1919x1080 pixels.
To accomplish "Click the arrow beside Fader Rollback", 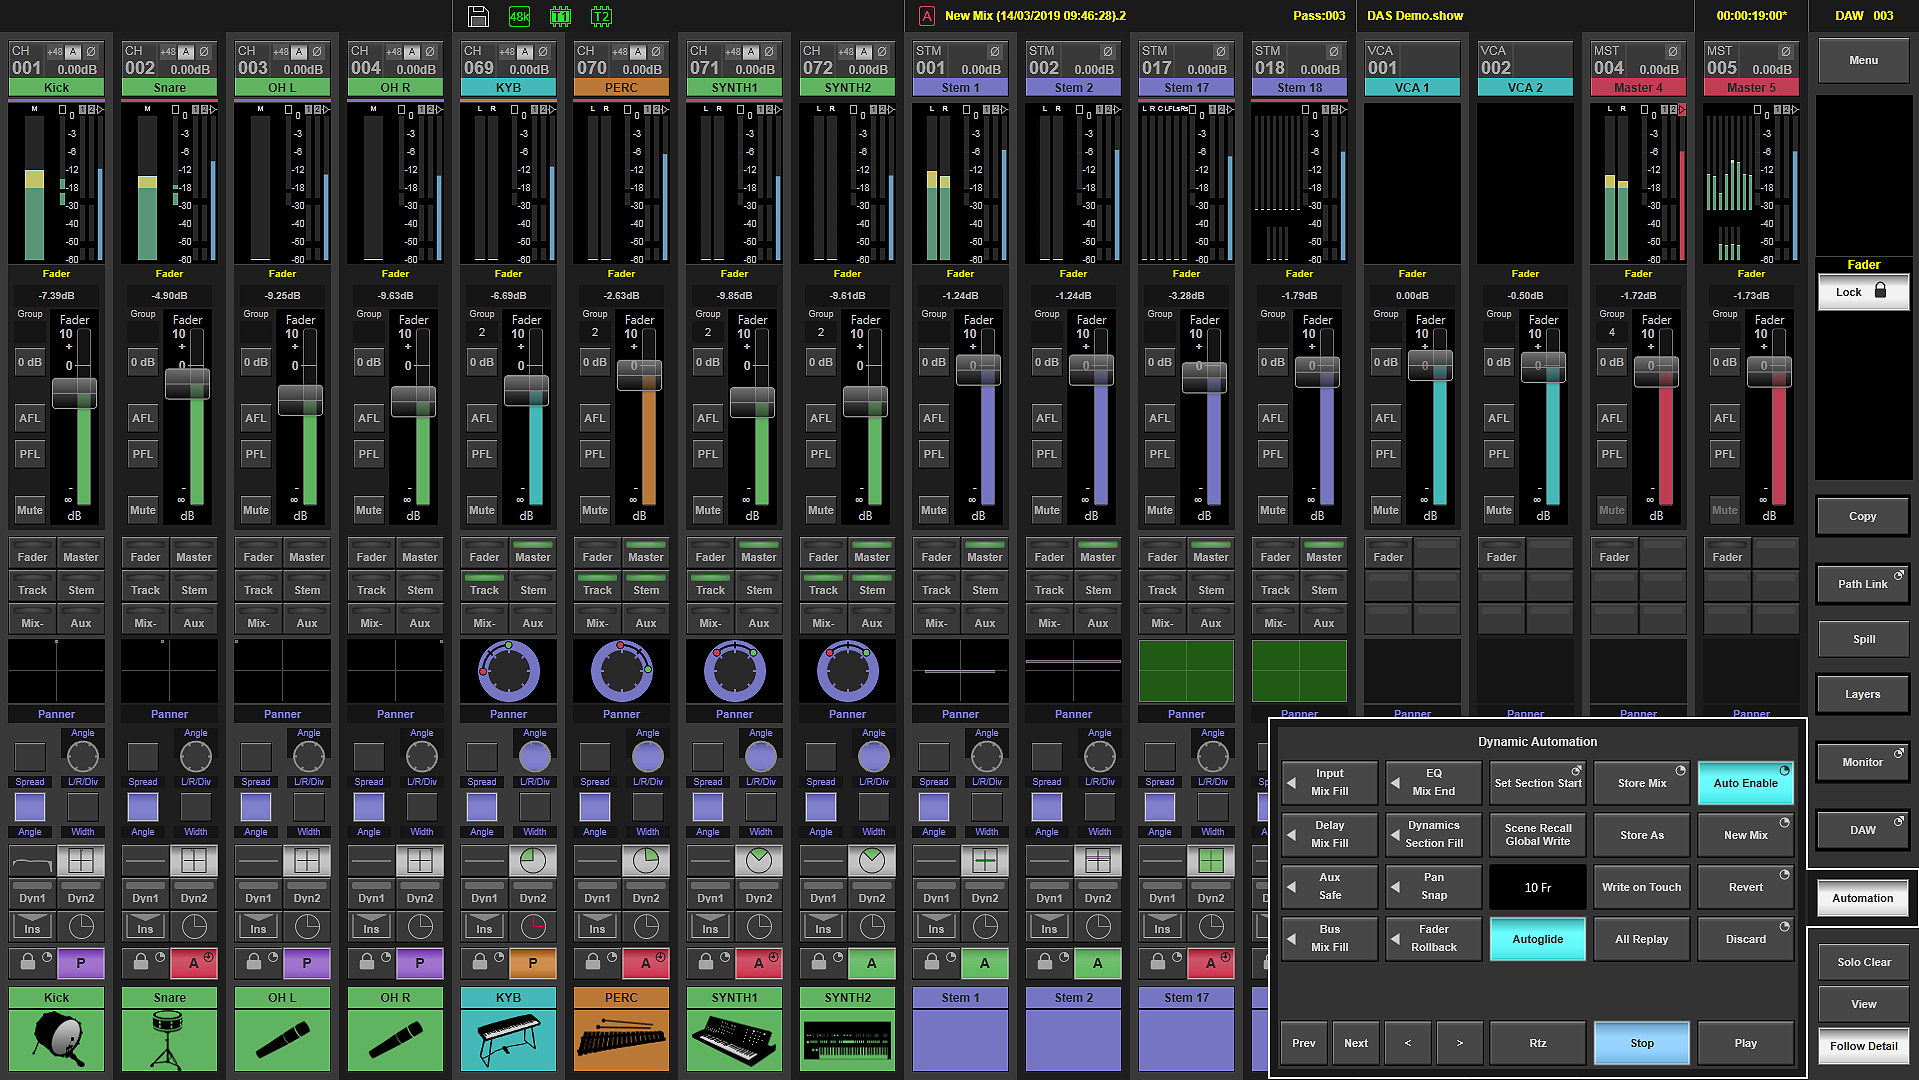I will 1394,938.
